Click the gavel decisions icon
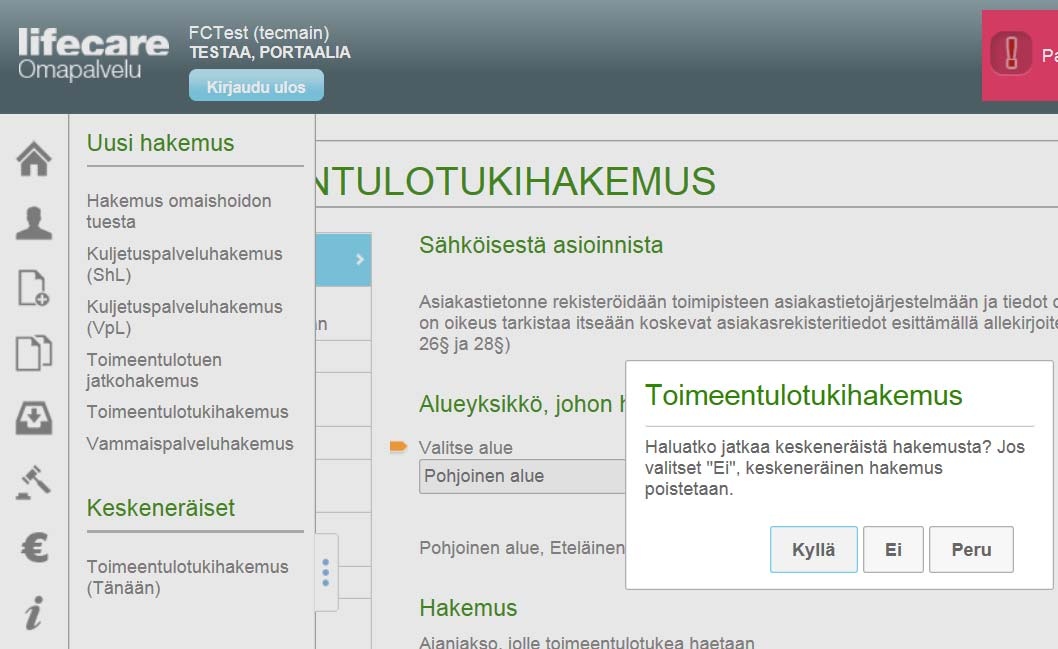This screenshot has height=649, width=1058. (x=34, y=482)
